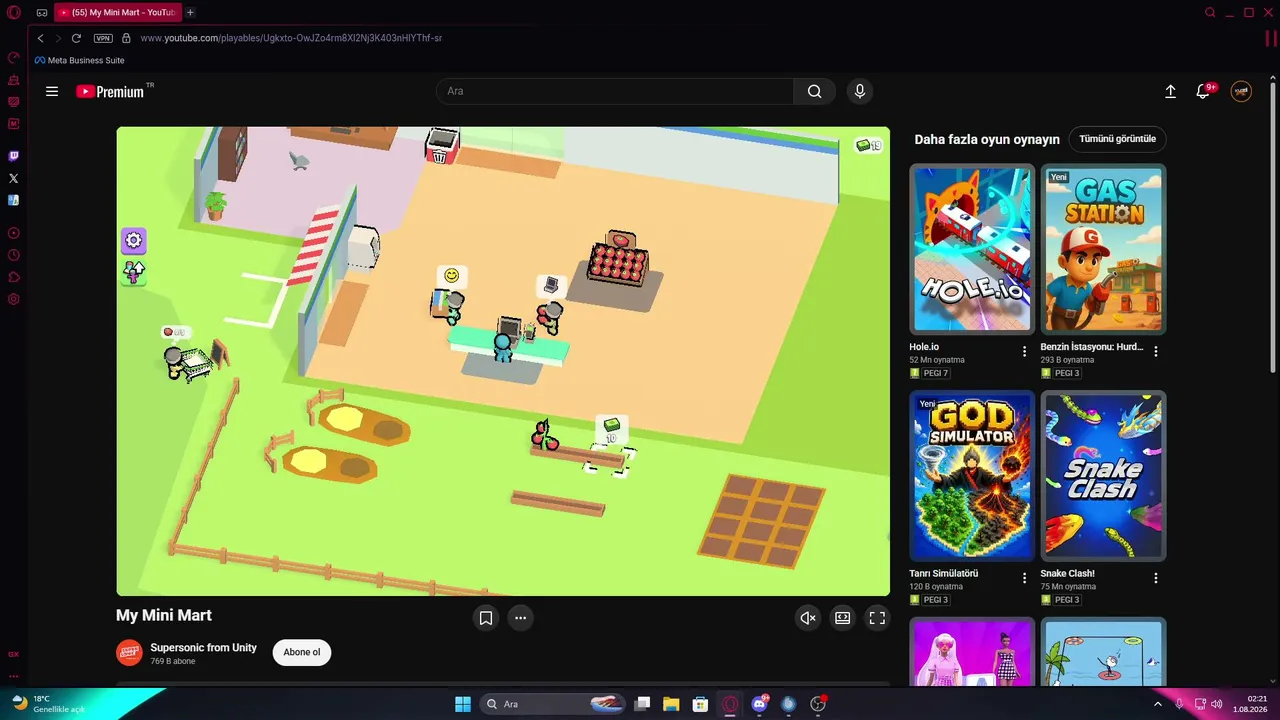
Task: Open the Meta Business Suite bookmark
Action: 79,60
